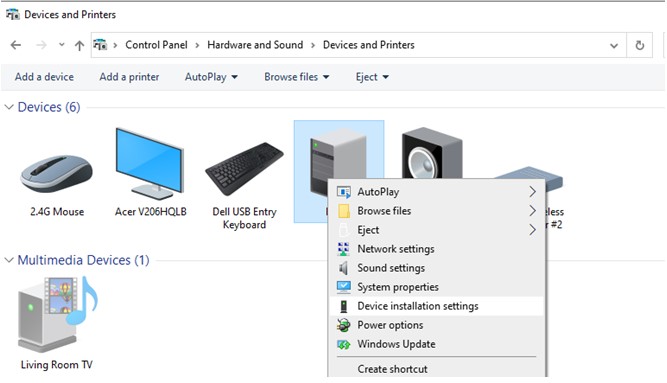Click the up one level arrow
Screen dimensions: 667x383
click(x=79, y=45)
